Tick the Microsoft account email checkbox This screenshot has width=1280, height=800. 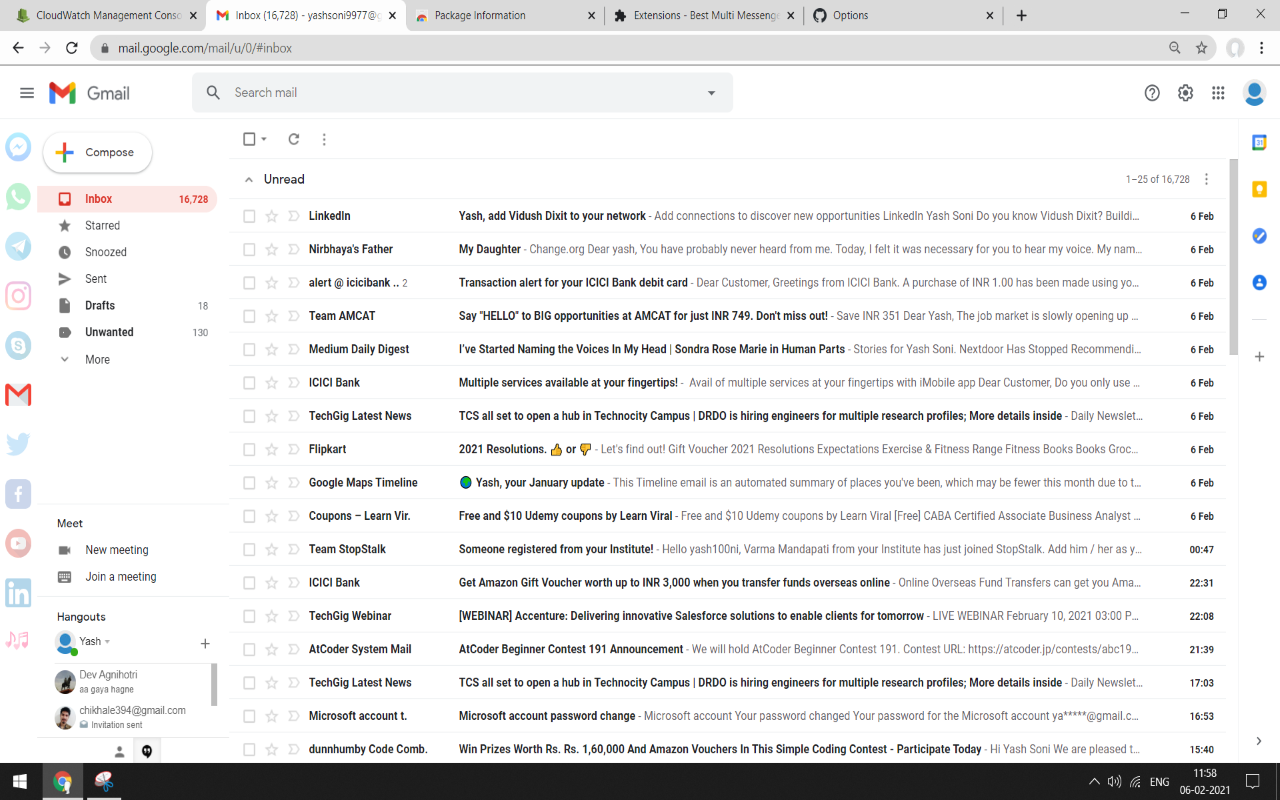[x=249, y=716]
